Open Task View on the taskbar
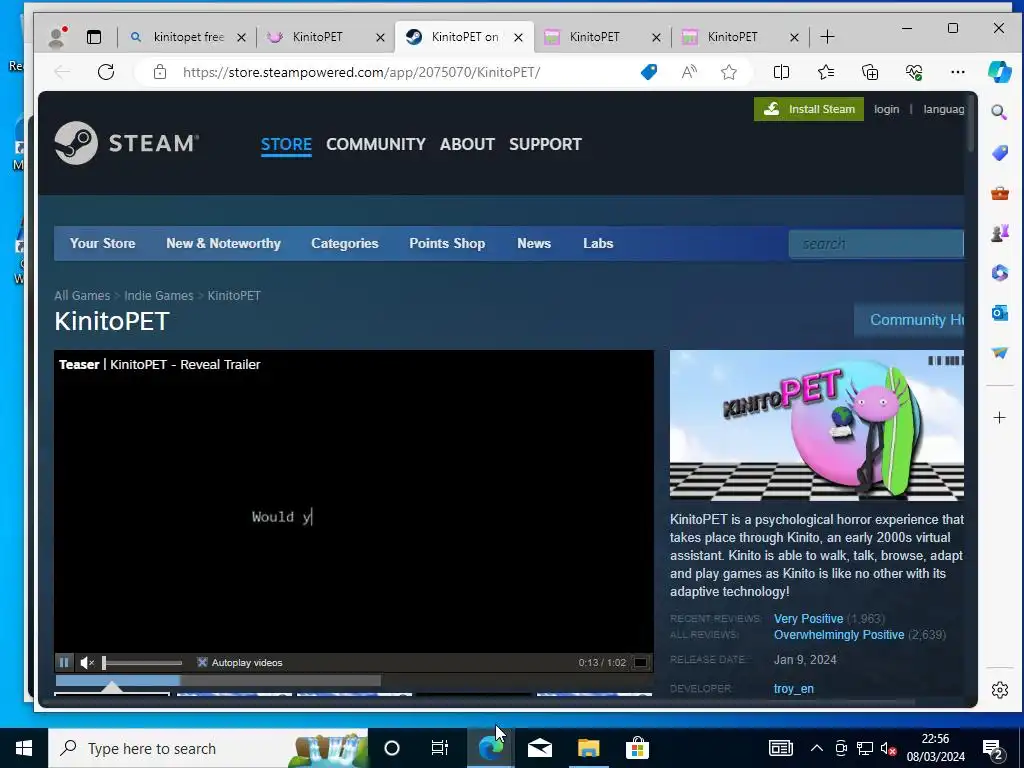The image size is (1024, 768). tap(440, 748)
